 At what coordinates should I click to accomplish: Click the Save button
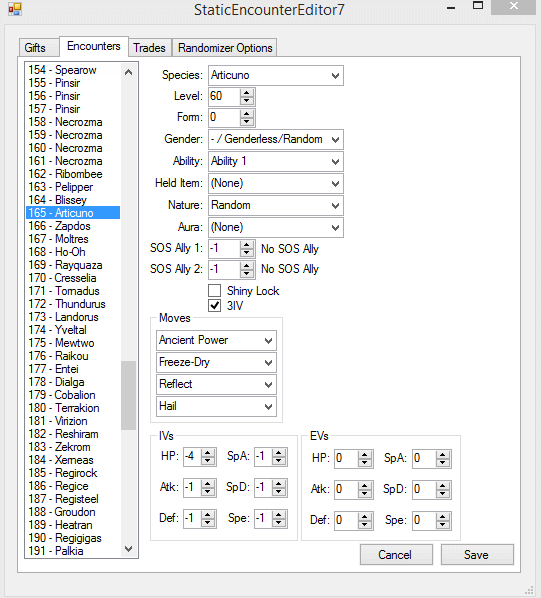(477, 555)
